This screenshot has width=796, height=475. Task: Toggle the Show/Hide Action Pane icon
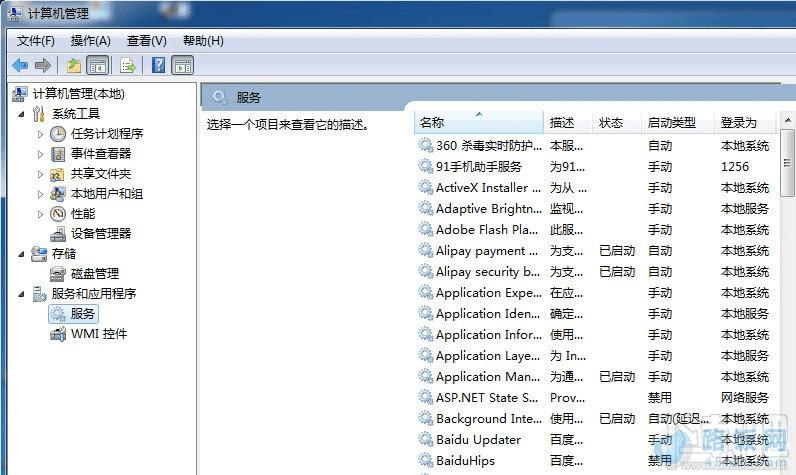pyautogui.click(x=182, y=65)
